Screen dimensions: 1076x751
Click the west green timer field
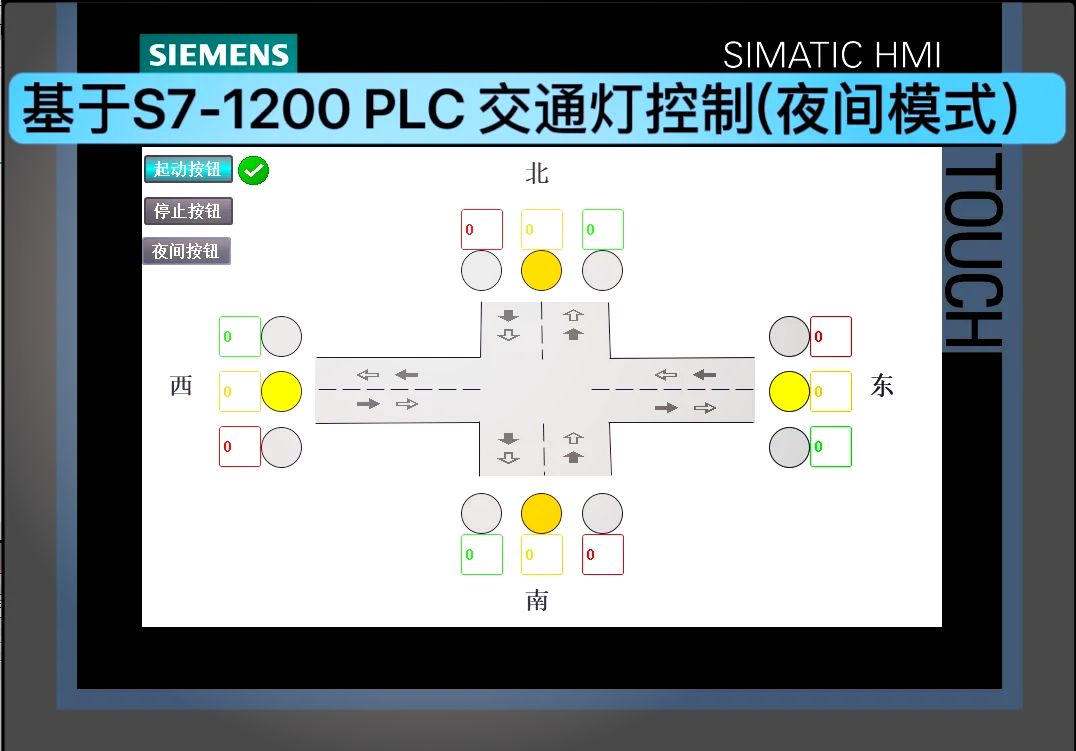pos(239,336)
